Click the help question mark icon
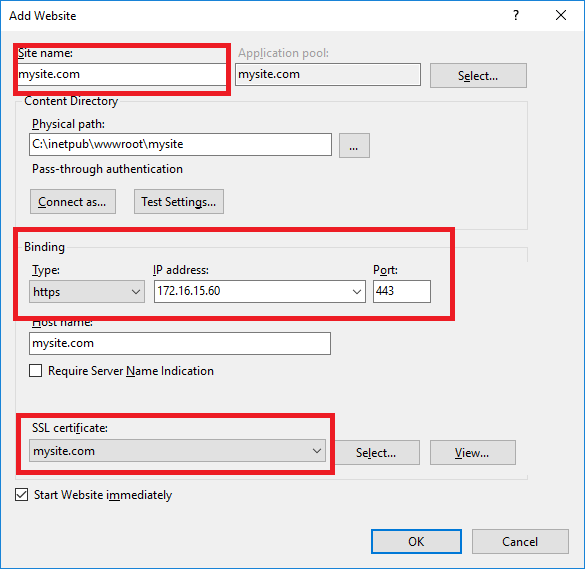Screen dimensions: 585x569 click(x=516, y=15)
